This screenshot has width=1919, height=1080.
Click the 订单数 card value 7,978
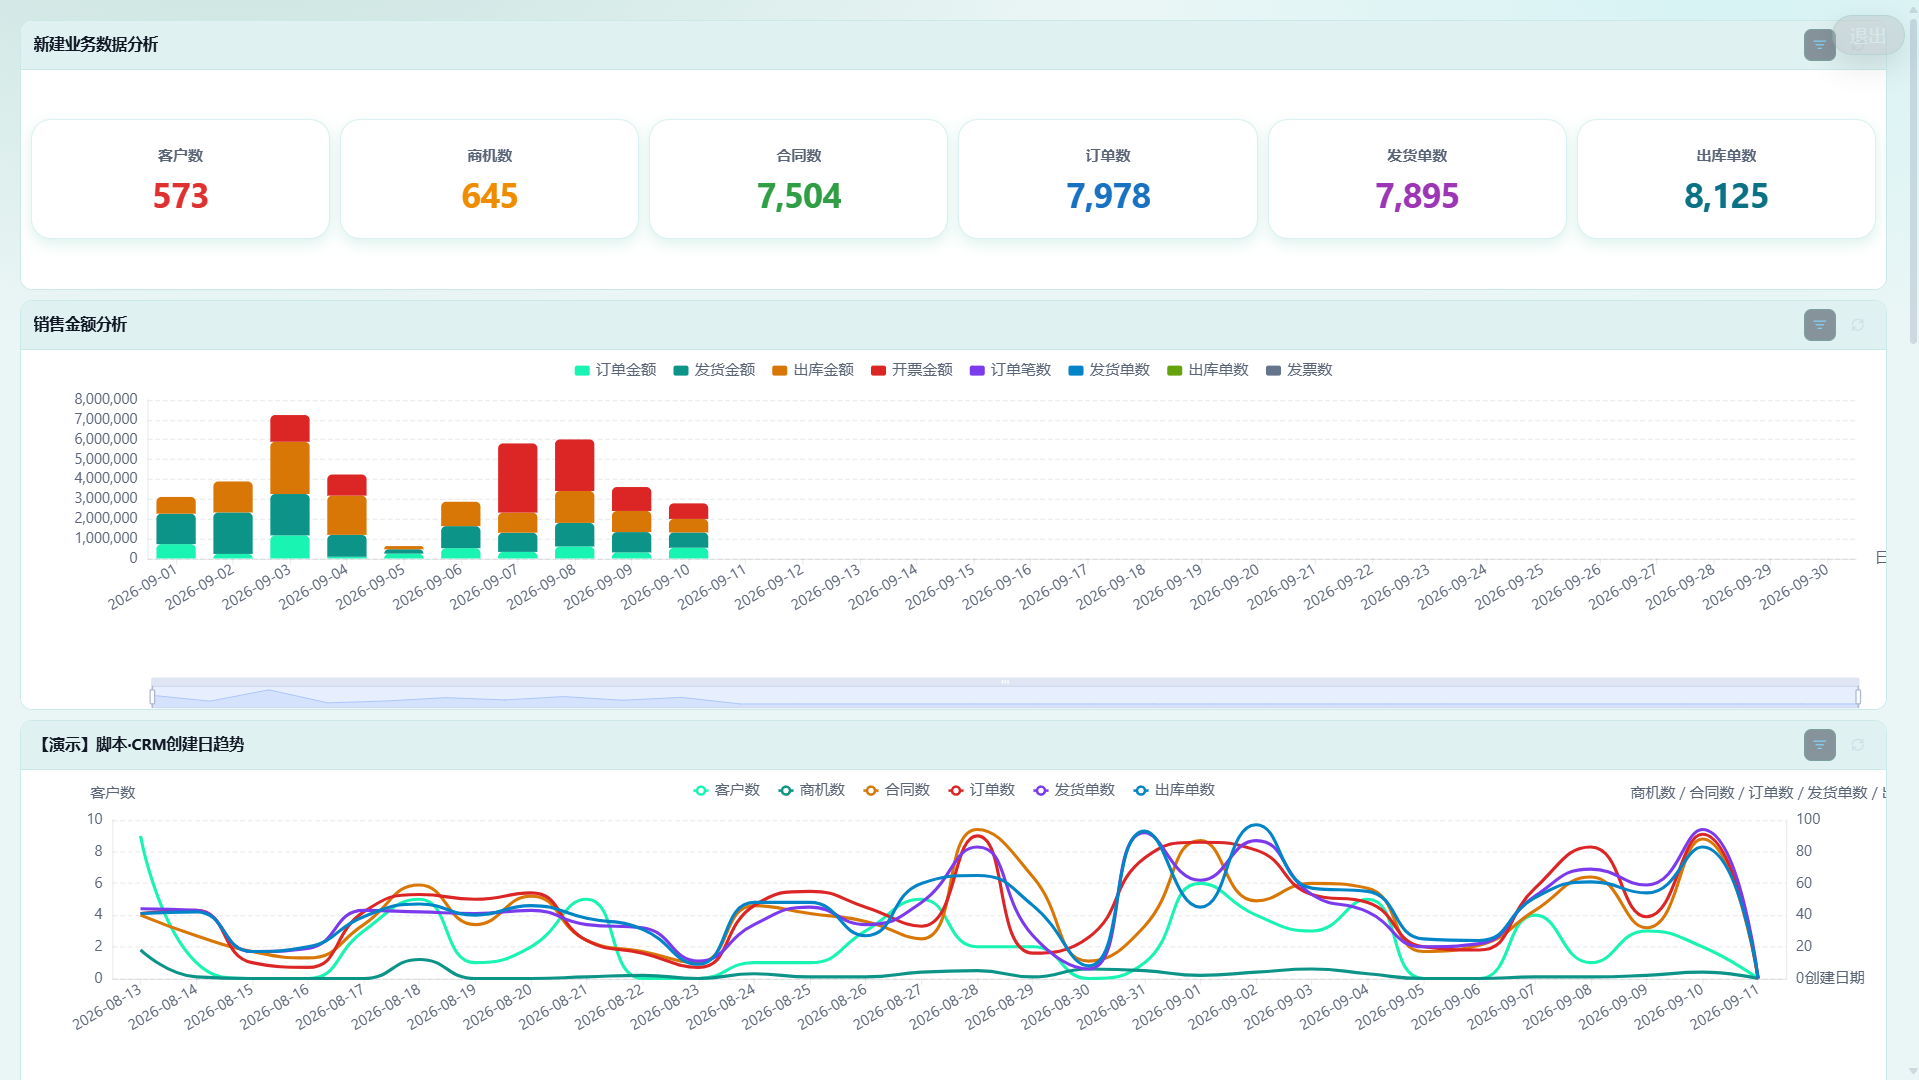(x=1108, y=196)
